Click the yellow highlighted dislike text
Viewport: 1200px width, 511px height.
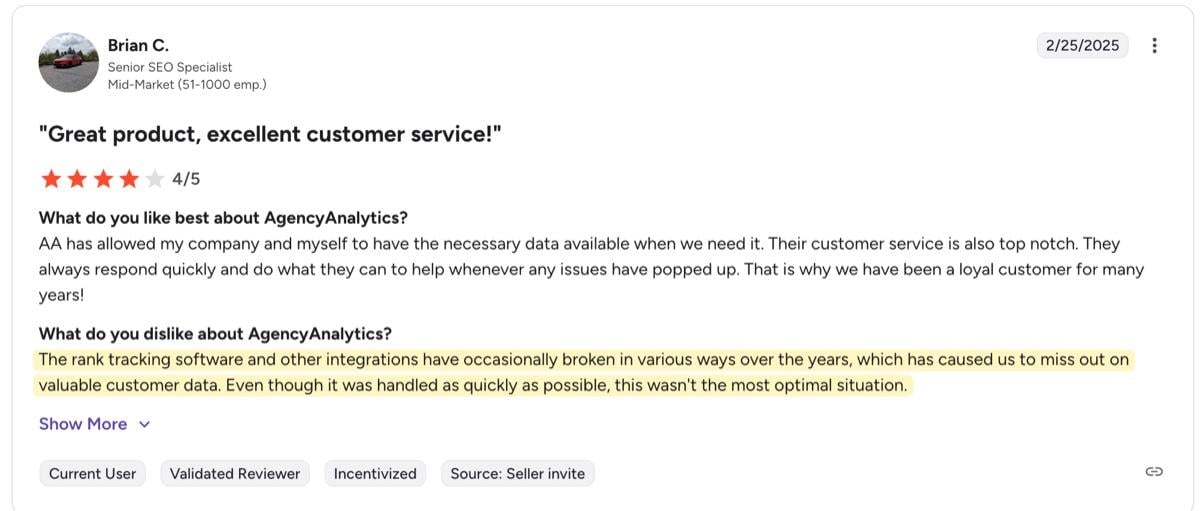tap(585, 372)
